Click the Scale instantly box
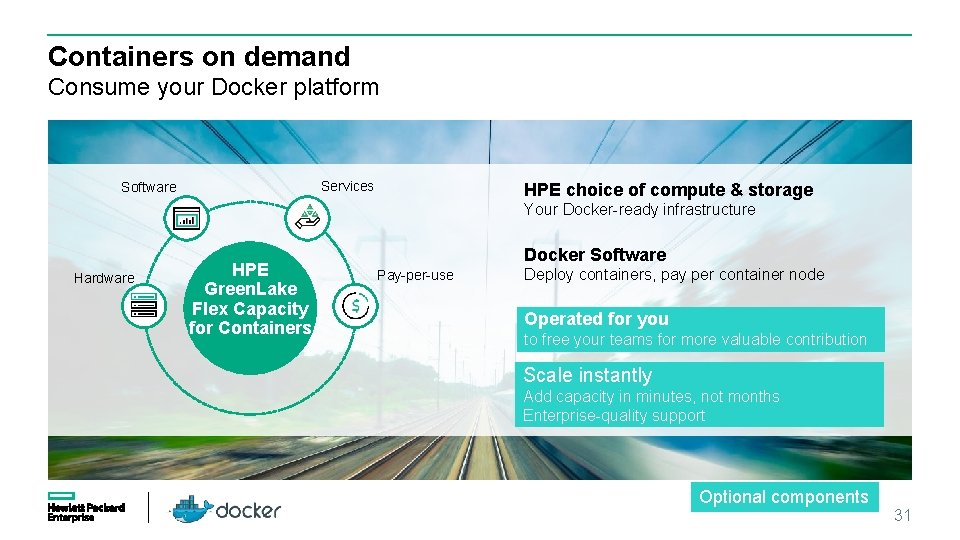This screenshot has height=540, width=960. tap(700, 394)
